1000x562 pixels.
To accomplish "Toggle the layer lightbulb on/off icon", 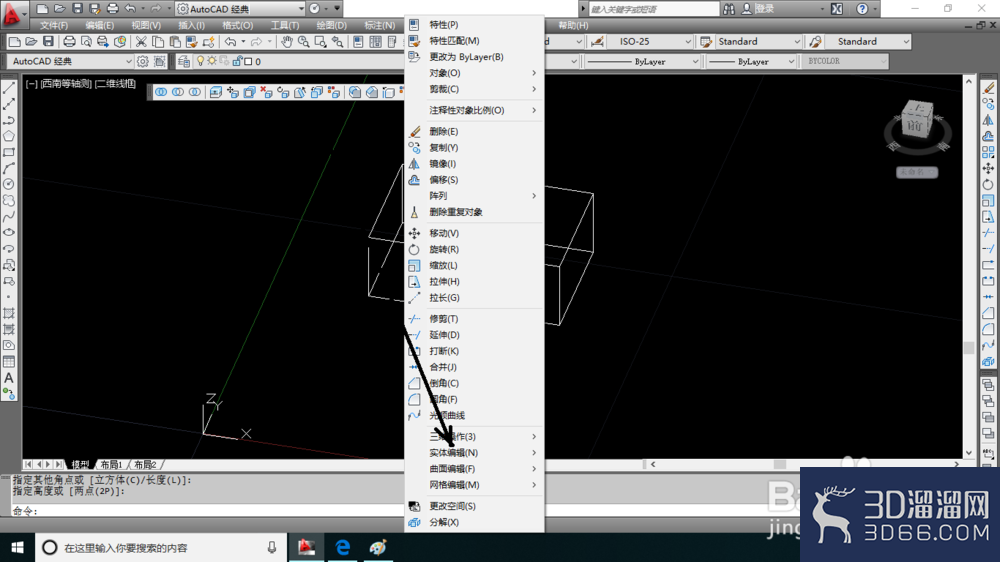I will click(200, 61).
